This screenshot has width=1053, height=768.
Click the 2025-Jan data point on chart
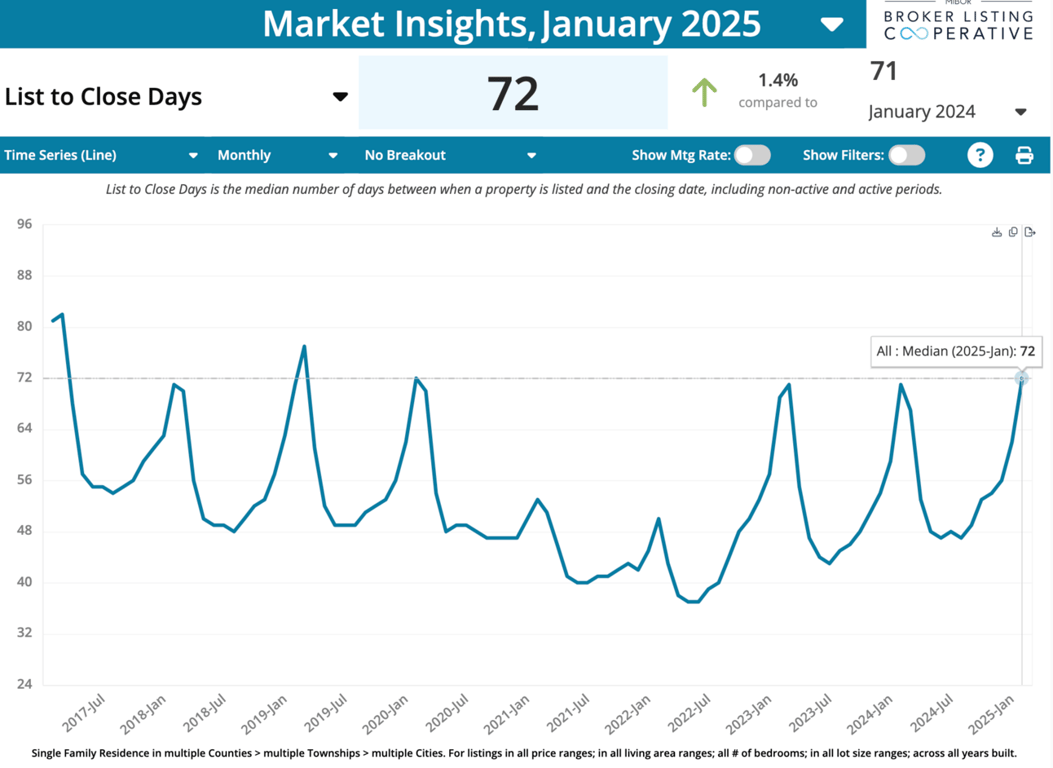tap(1021, 379)
